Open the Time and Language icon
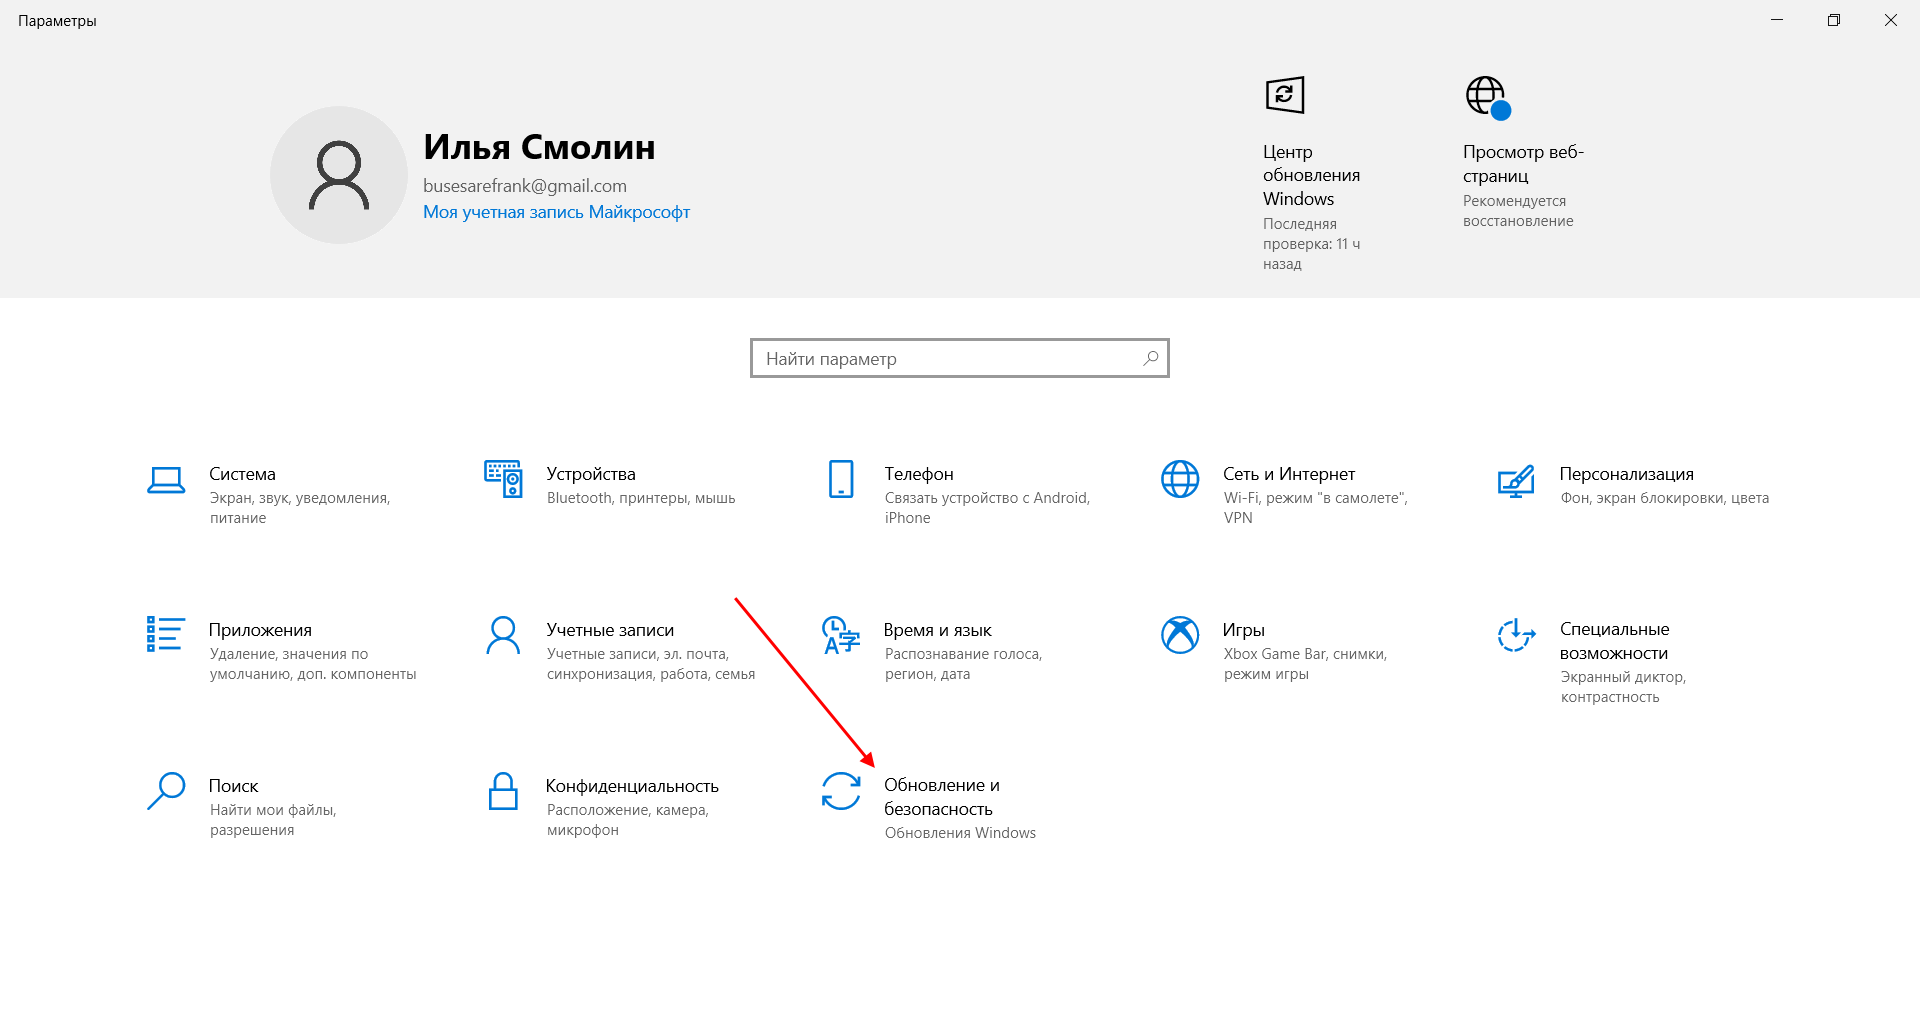Image resolution: width=1920 pixels, height=1030 pixels. point(841,635)
